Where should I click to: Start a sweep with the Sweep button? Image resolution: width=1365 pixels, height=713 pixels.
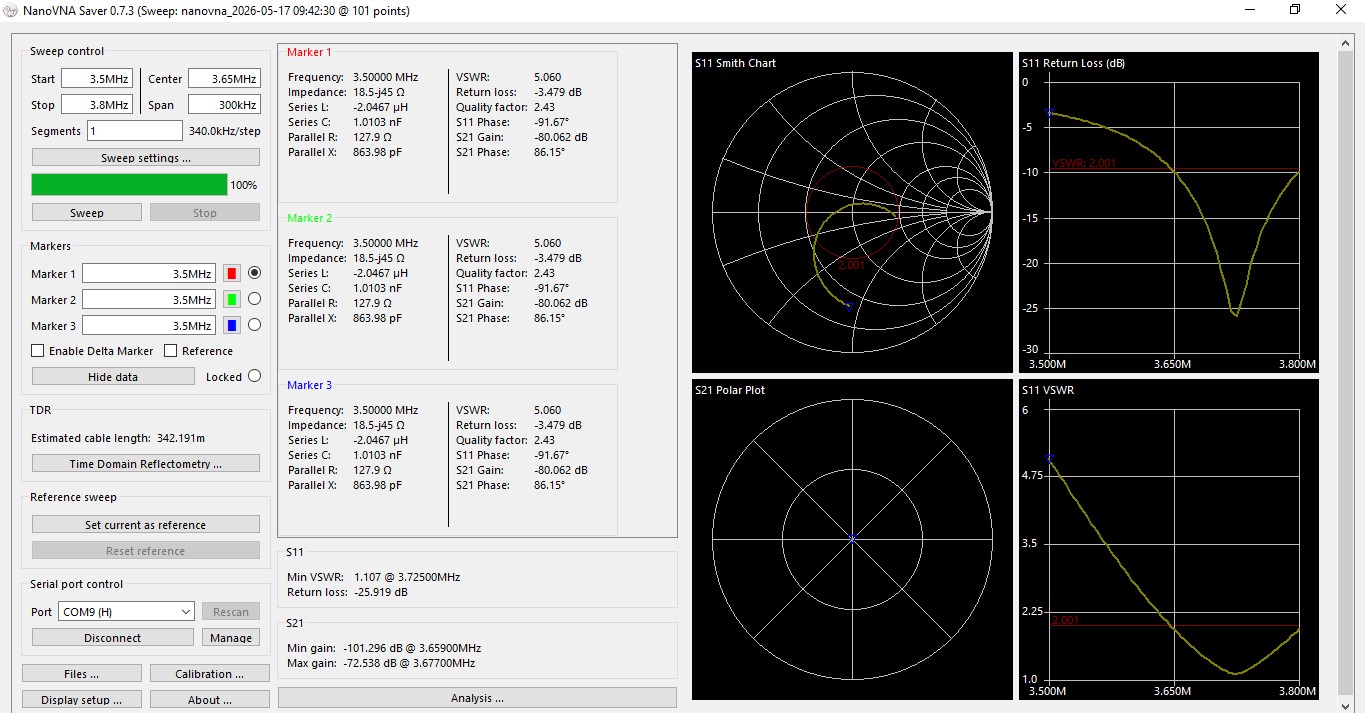pos(87,213)
